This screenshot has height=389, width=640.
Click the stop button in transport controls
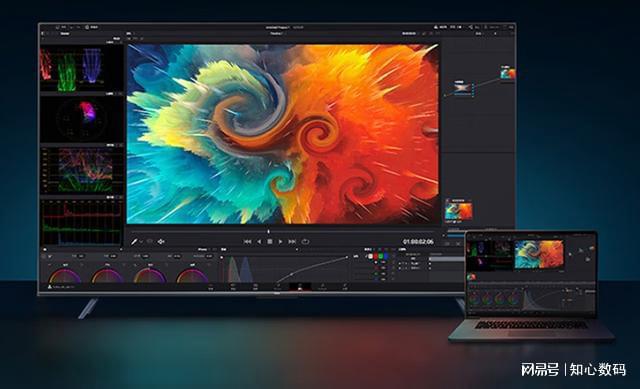(x=270, y=242)
